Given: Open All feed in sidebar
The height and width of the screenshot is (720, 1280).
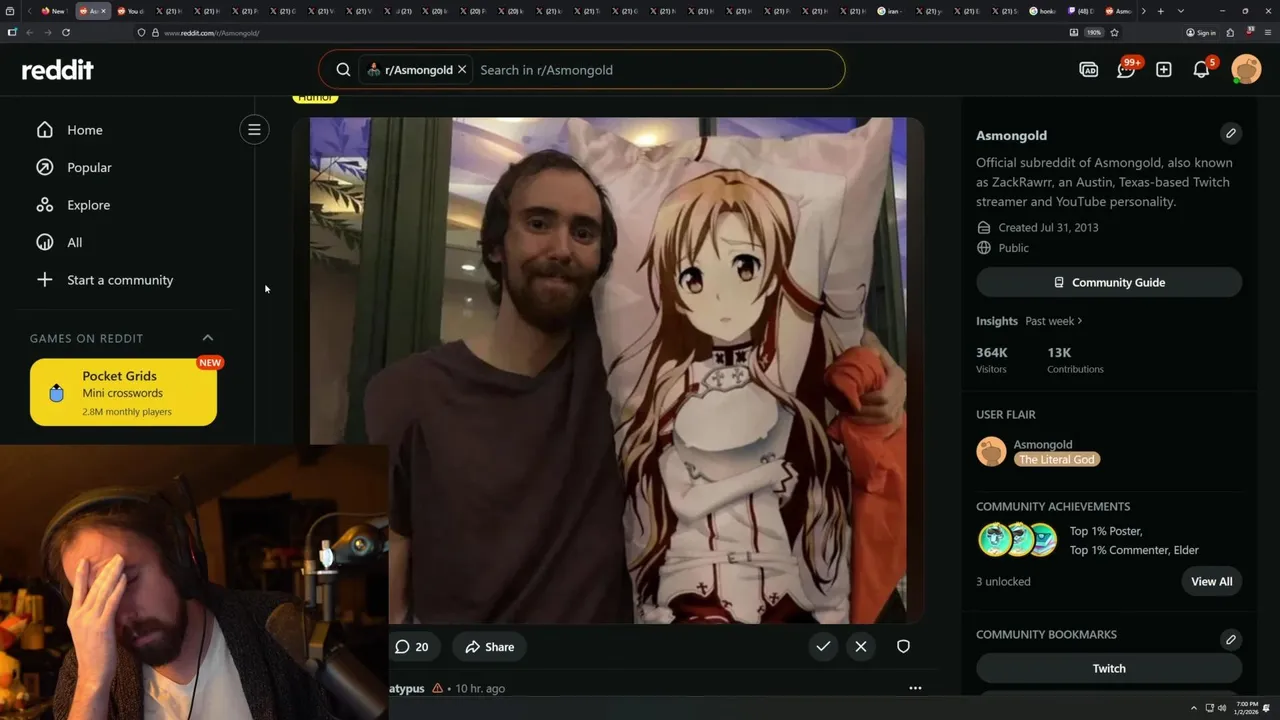Looking at the screenshot, I should [75, 243].
